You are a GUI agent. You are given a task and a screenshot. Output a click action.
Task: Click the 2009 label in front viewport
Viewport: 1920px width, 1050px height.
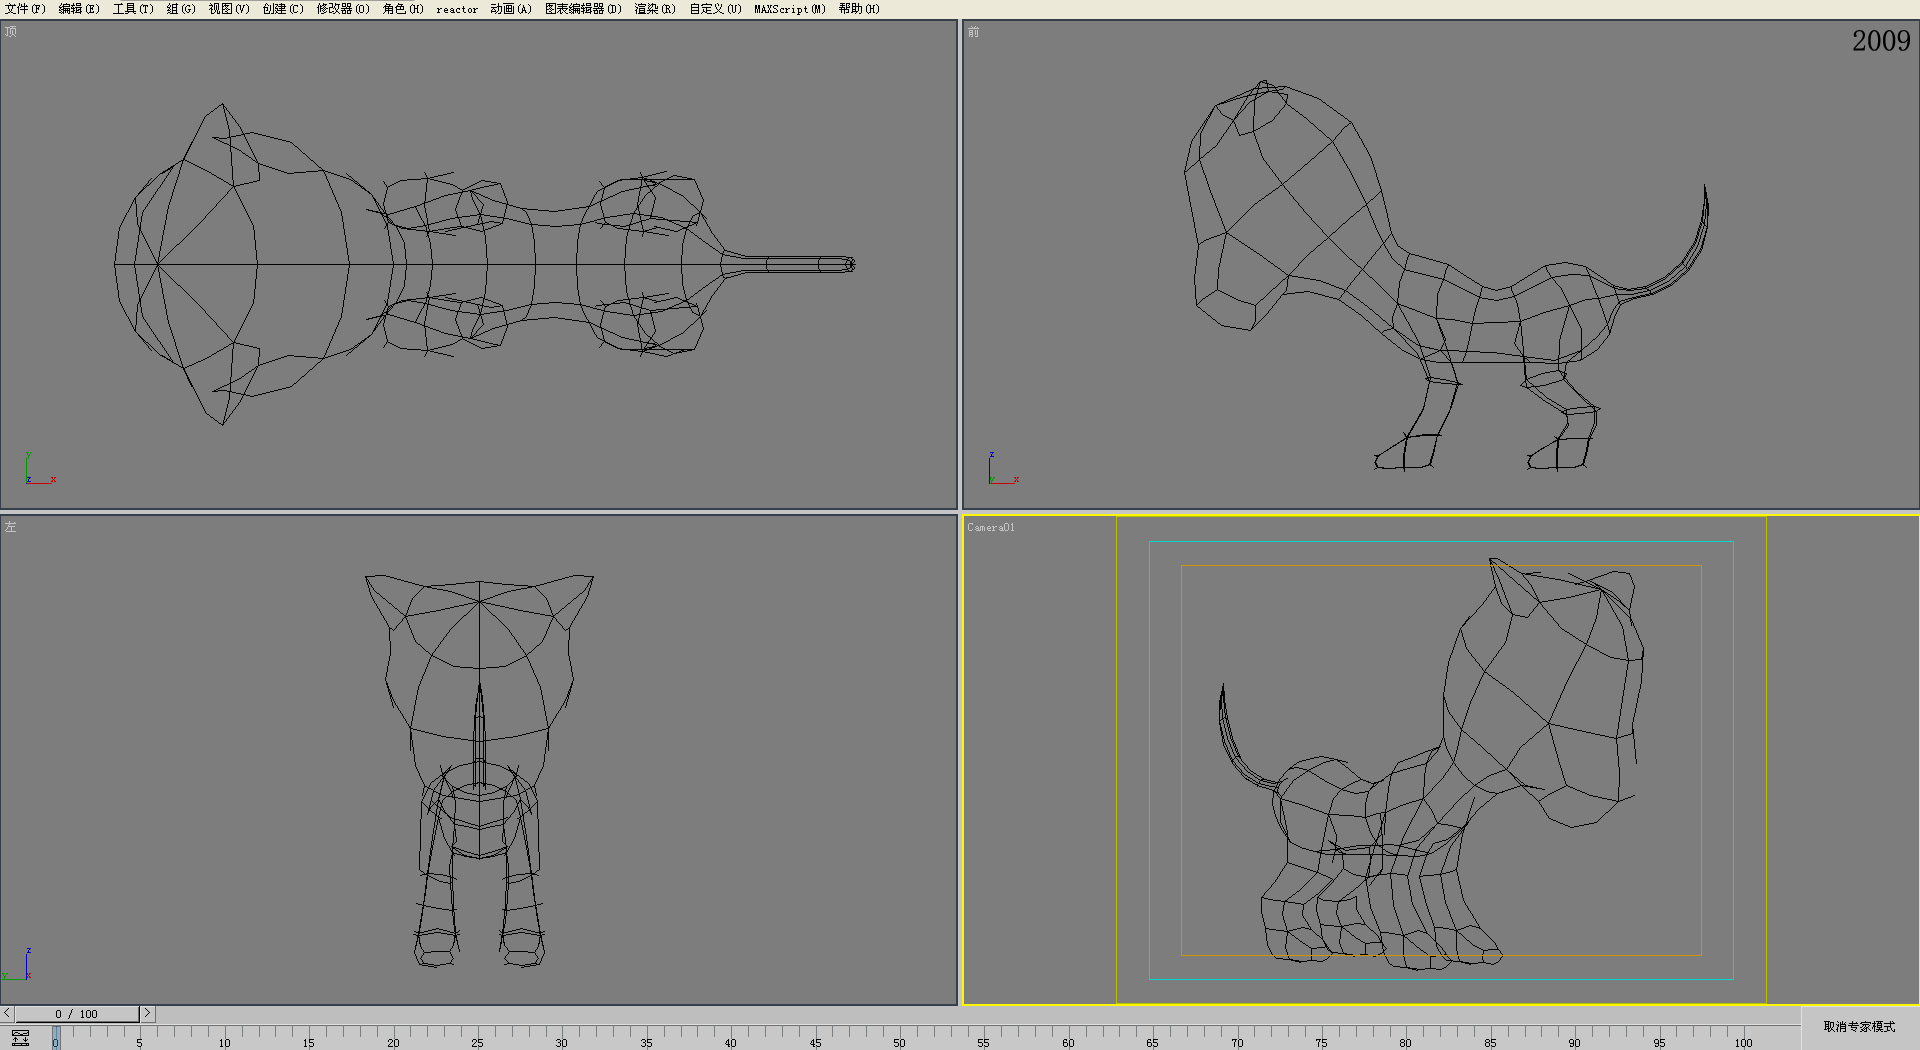1881,41
